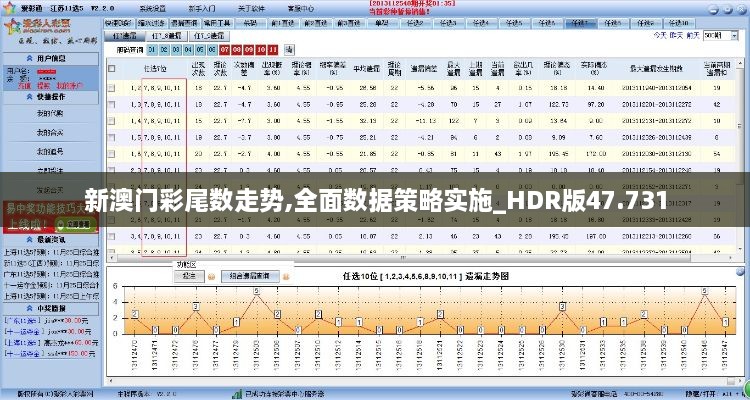
Task: Tick checkbox for row 1,2,7,8,9,10,11
Action: [111, 88]
